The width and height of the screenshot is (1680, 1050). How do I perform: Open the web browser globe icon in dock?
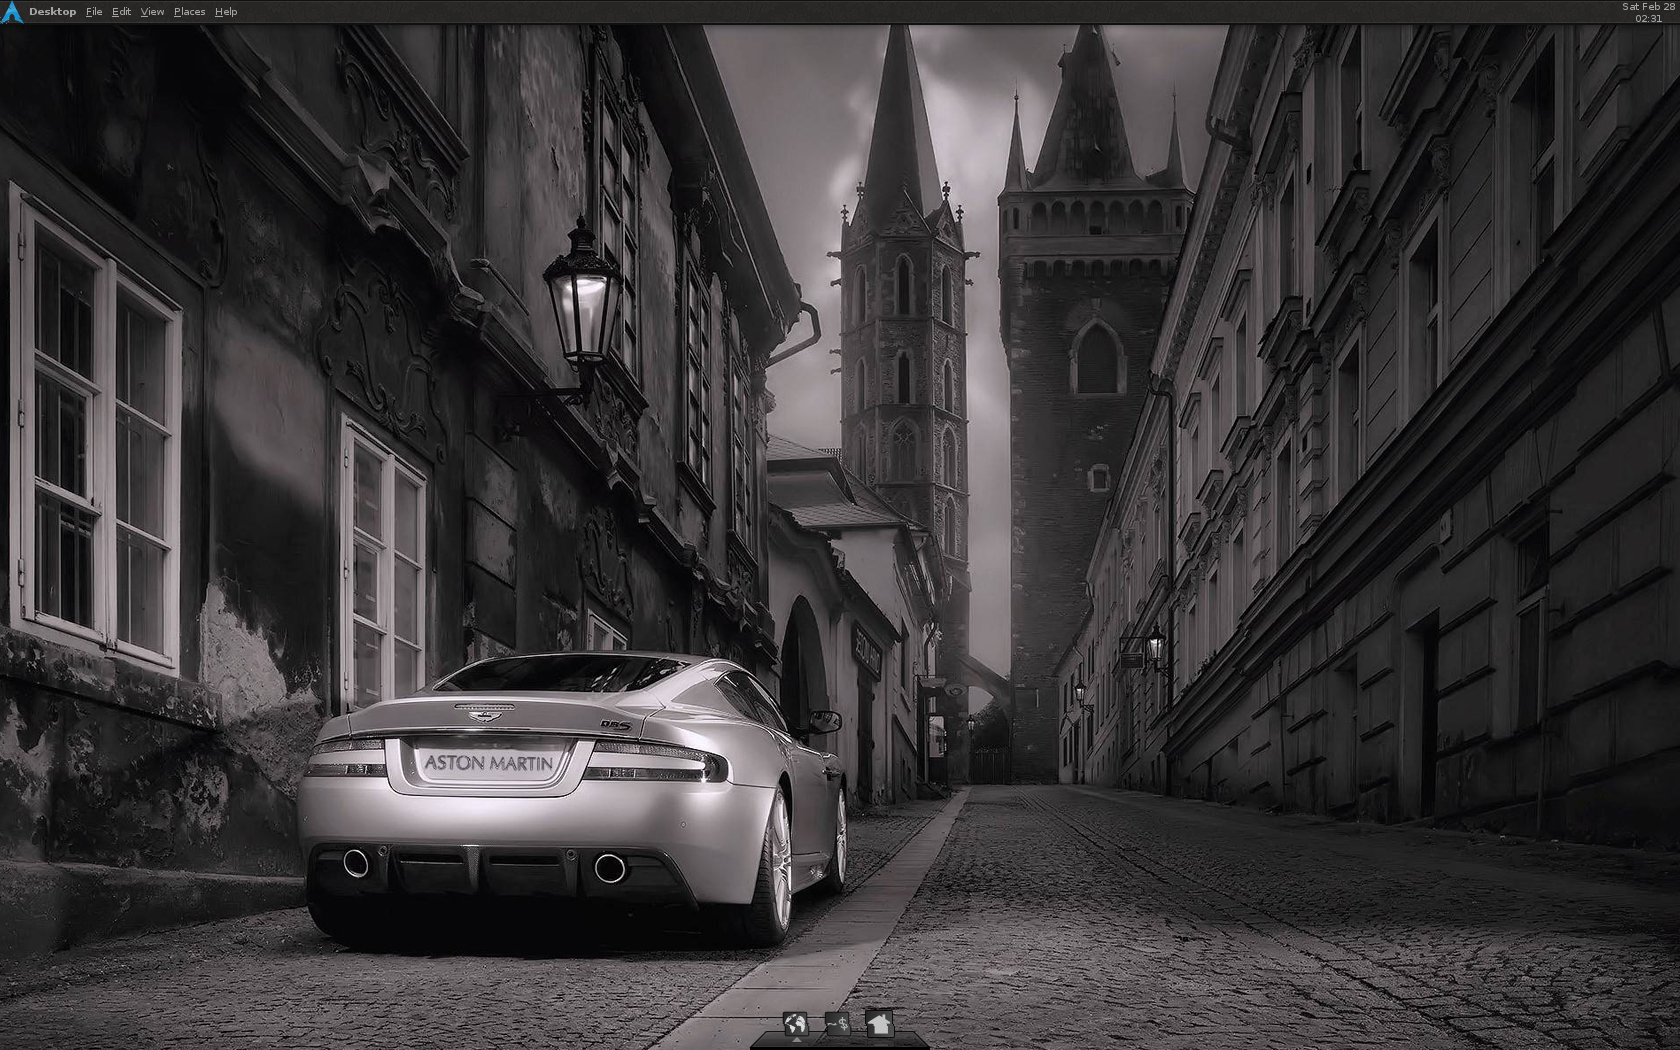tap(795, 1024)
